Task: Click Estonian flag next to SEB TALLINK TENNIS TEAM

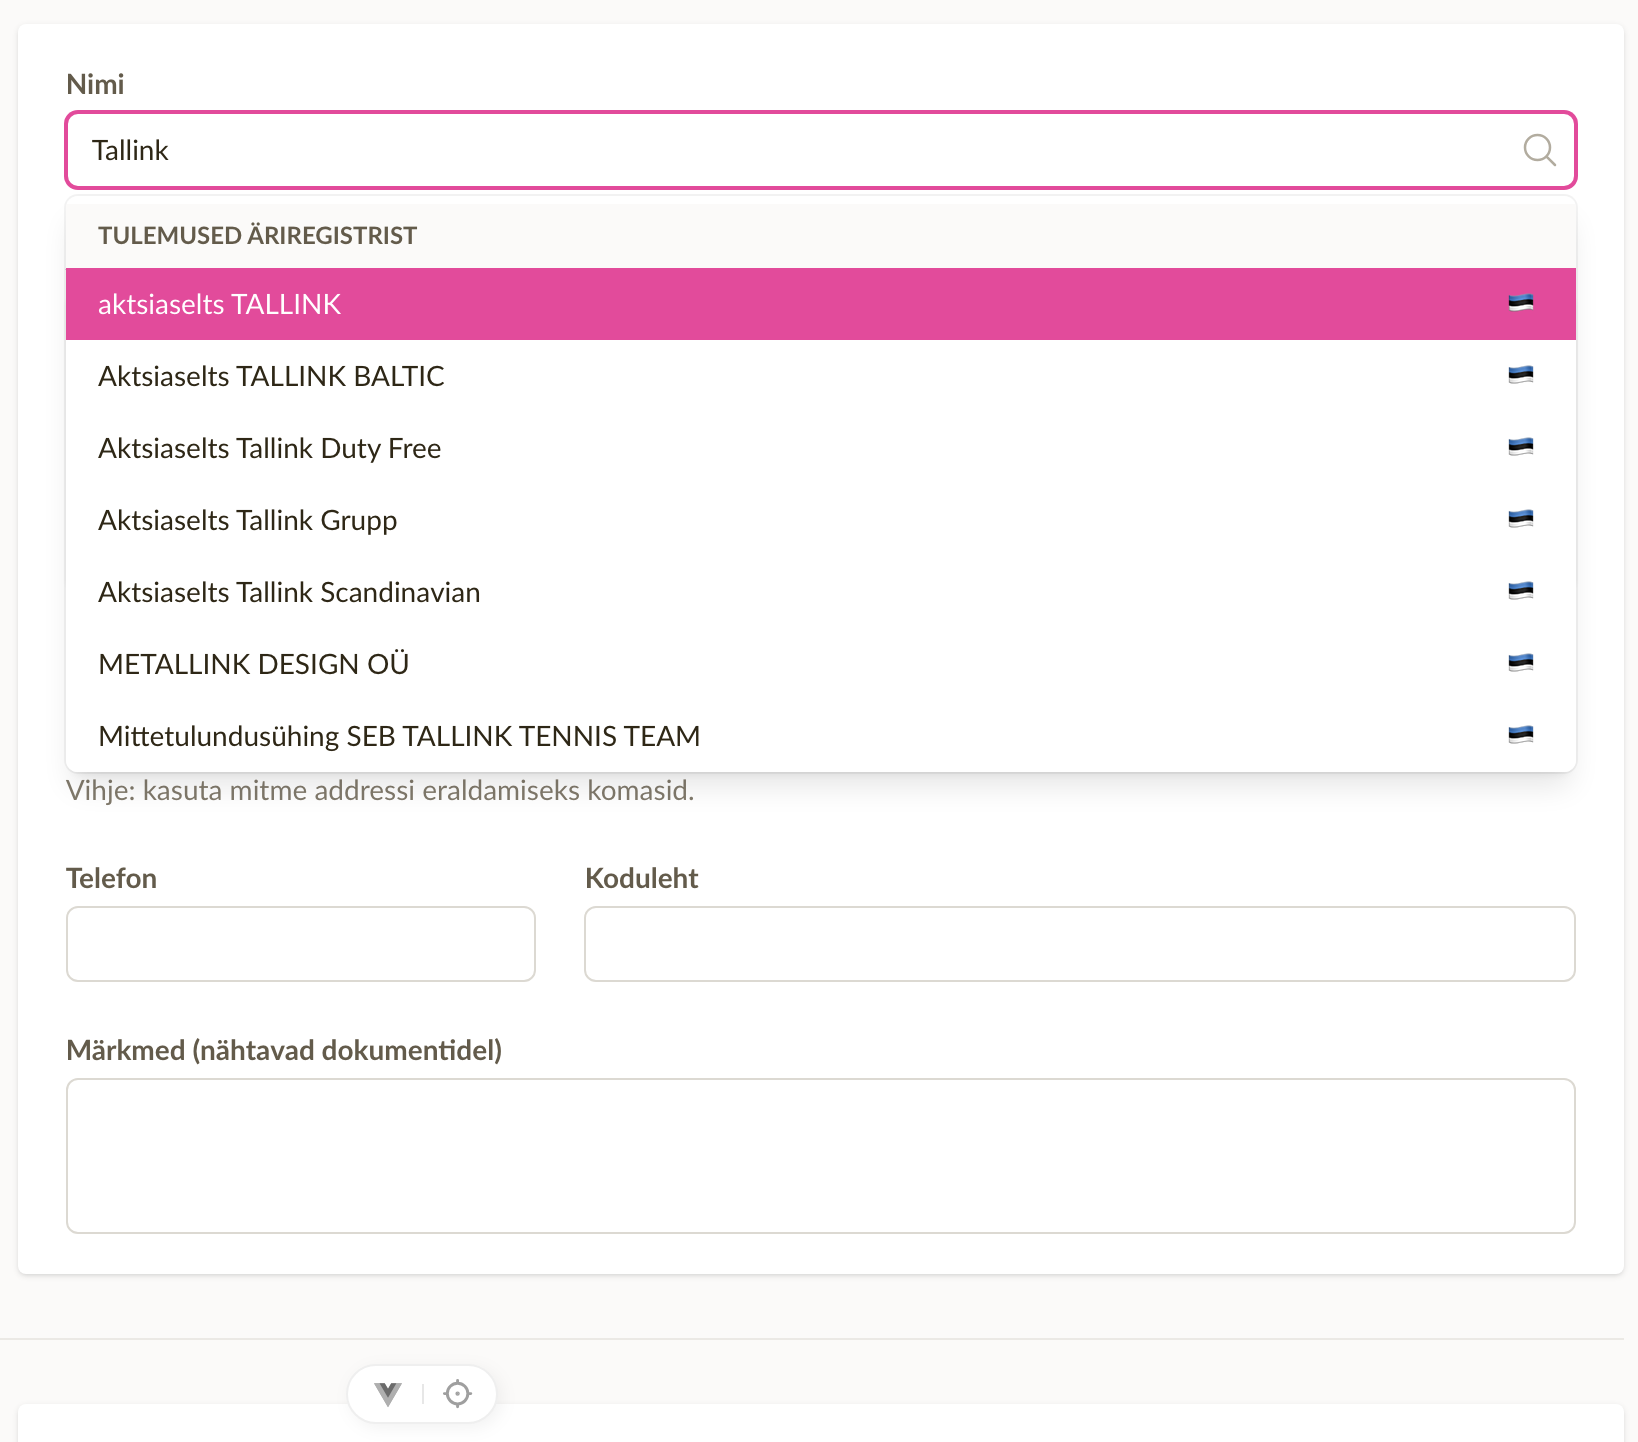Action: click(x=1521, y=735)
